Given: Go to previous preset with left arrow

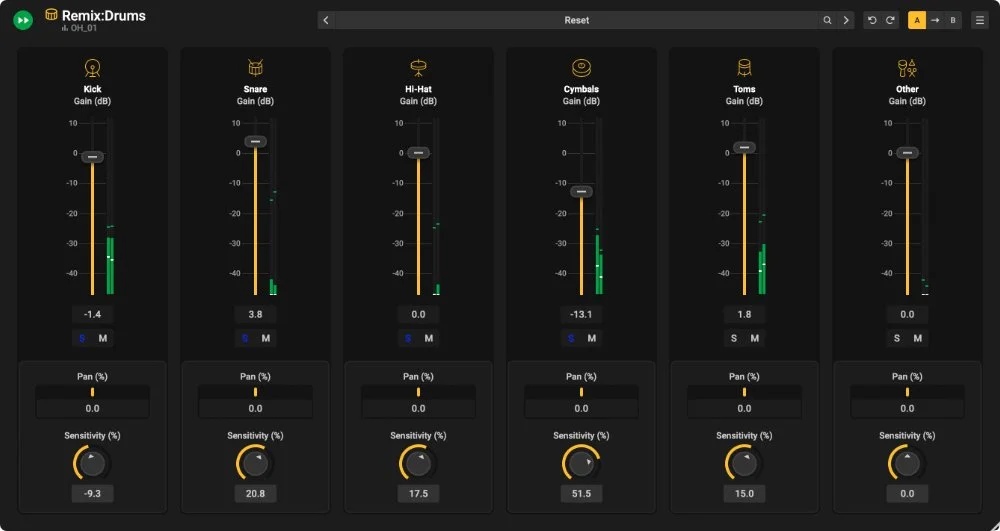Looking at the screenshot, I should tap(326, 20).
